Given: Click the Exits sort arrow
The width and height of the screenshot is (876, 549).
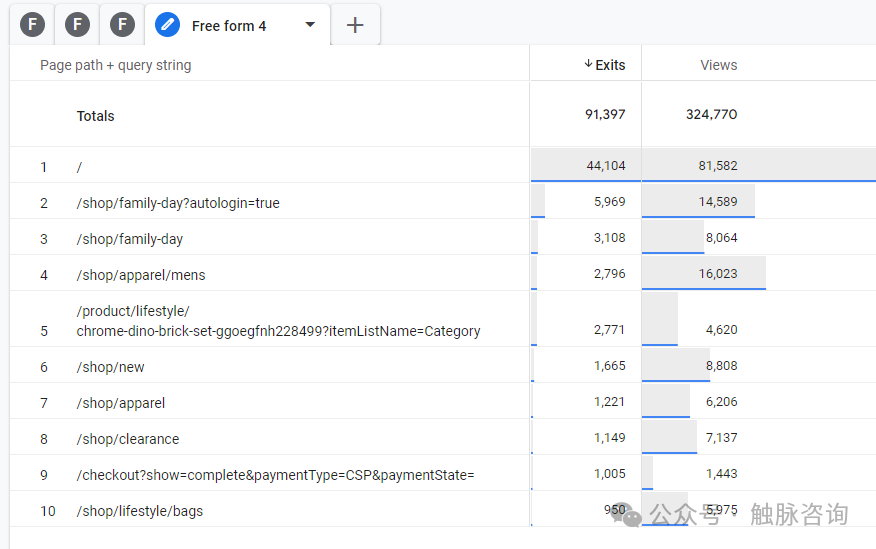Looking at the screenshot, I should tap(588, 64).
